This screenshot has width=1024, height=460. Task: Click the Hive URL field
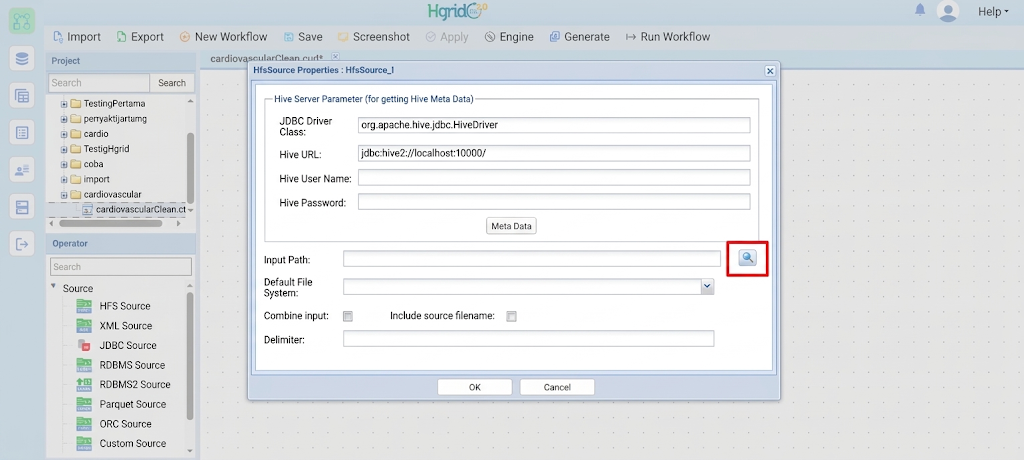[554, 153]
